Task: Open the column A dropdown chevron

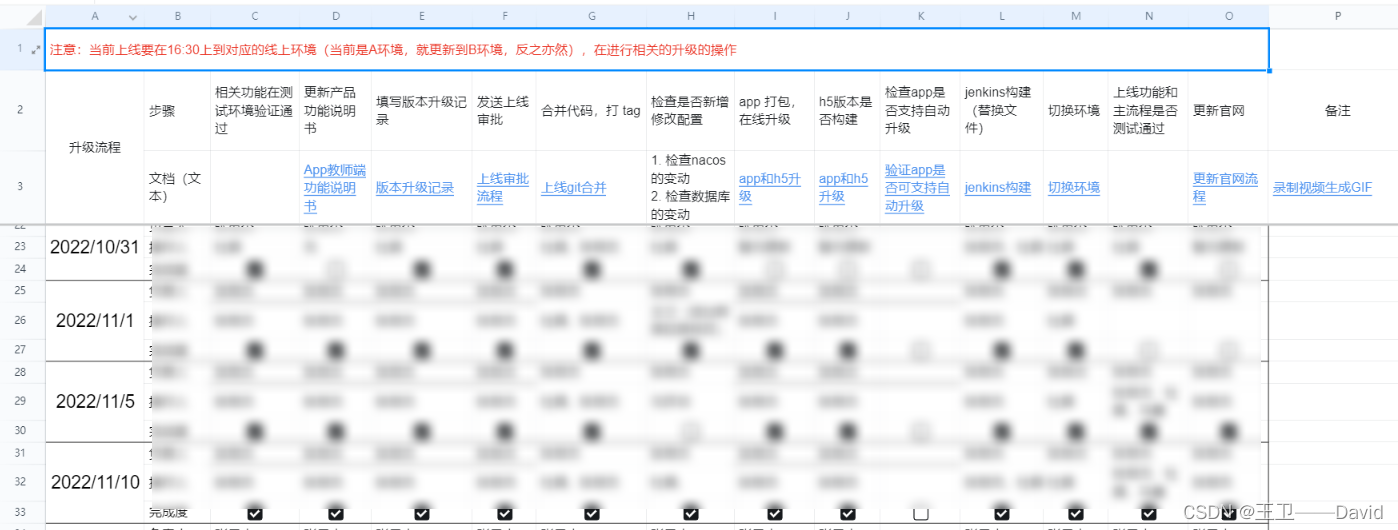Action: [x=132, y=17]
